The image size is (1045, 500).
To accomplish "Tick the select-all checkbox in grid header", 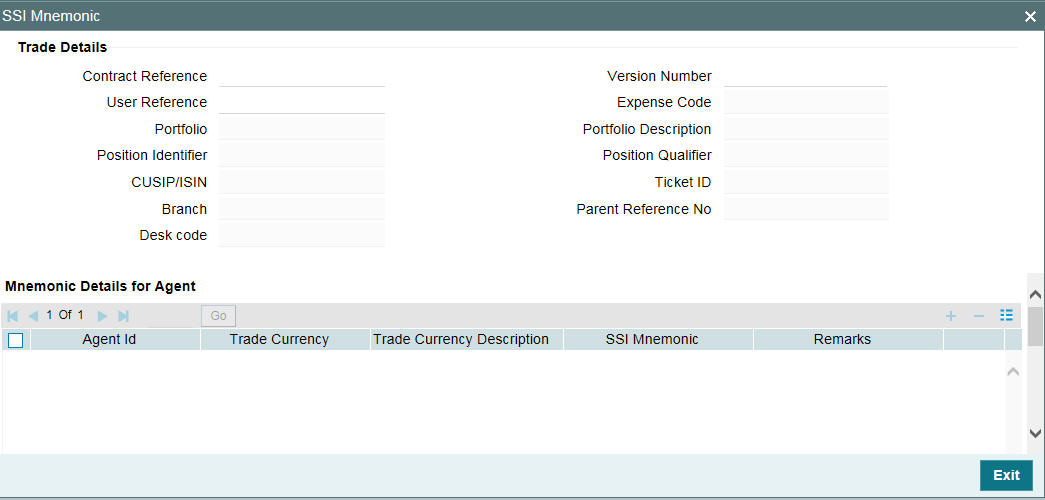I will click(15, 340).
